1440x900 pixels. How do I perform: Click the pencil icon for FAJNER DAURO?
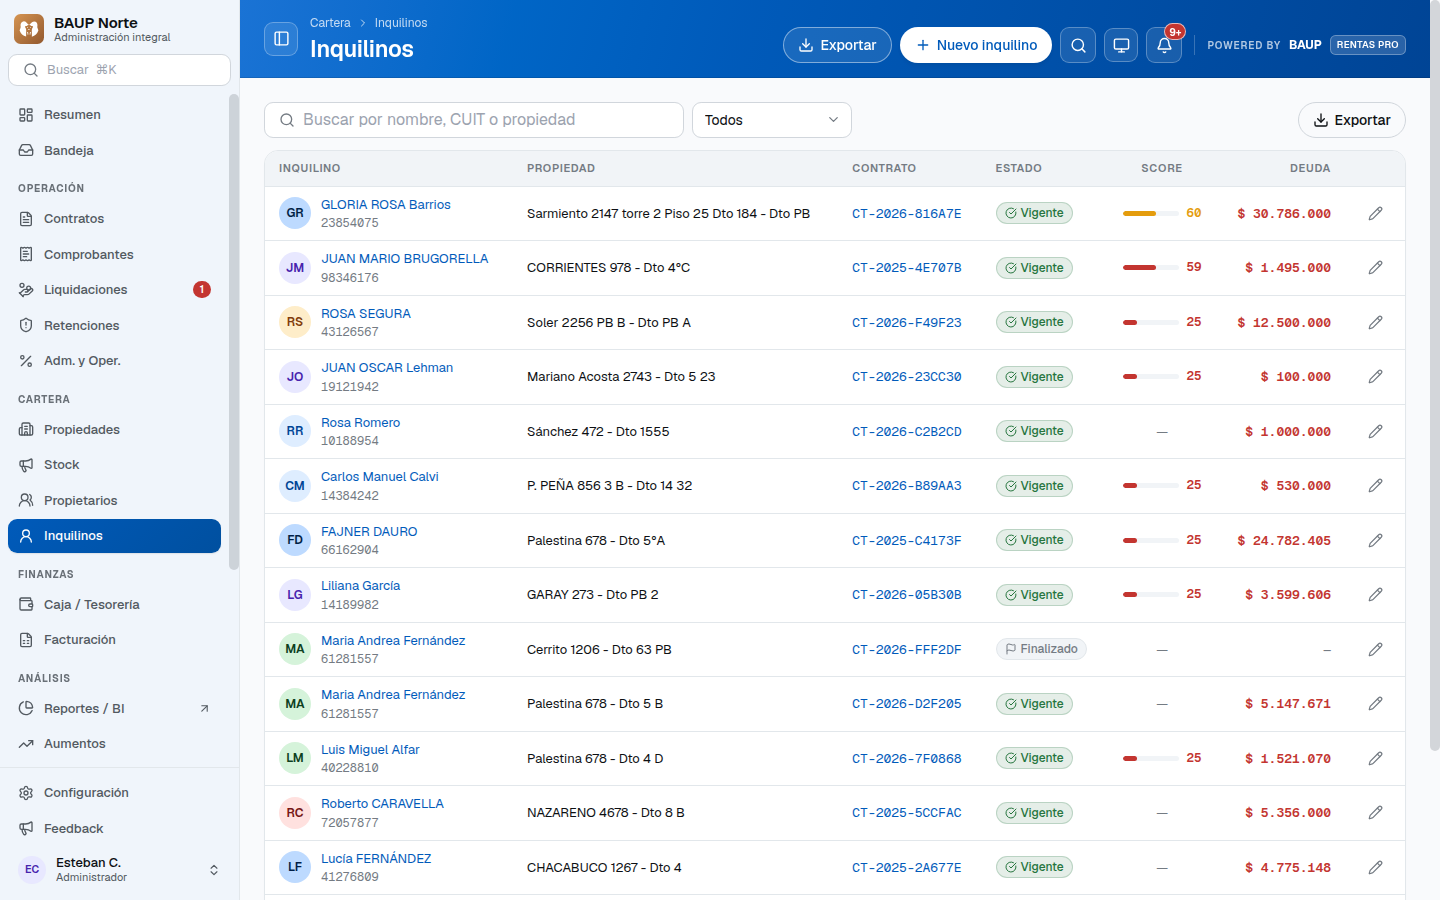coord(1376,540)
